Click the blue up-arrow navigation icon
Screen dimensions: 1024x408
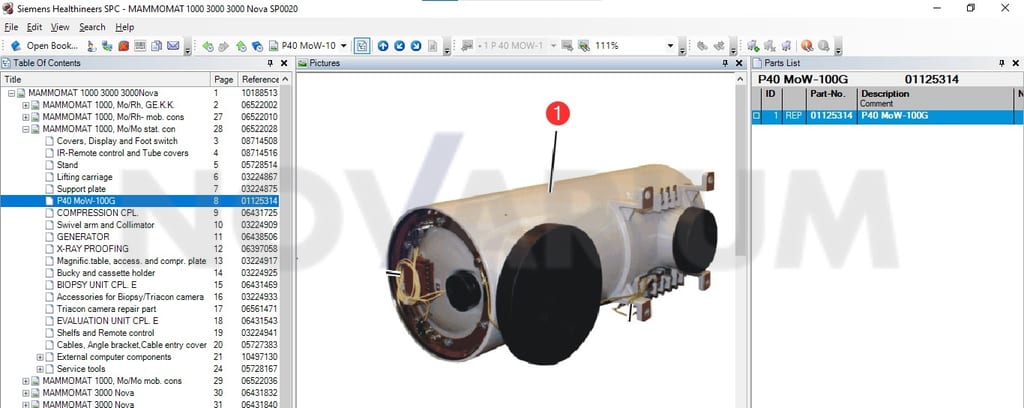tap(383, 46)
